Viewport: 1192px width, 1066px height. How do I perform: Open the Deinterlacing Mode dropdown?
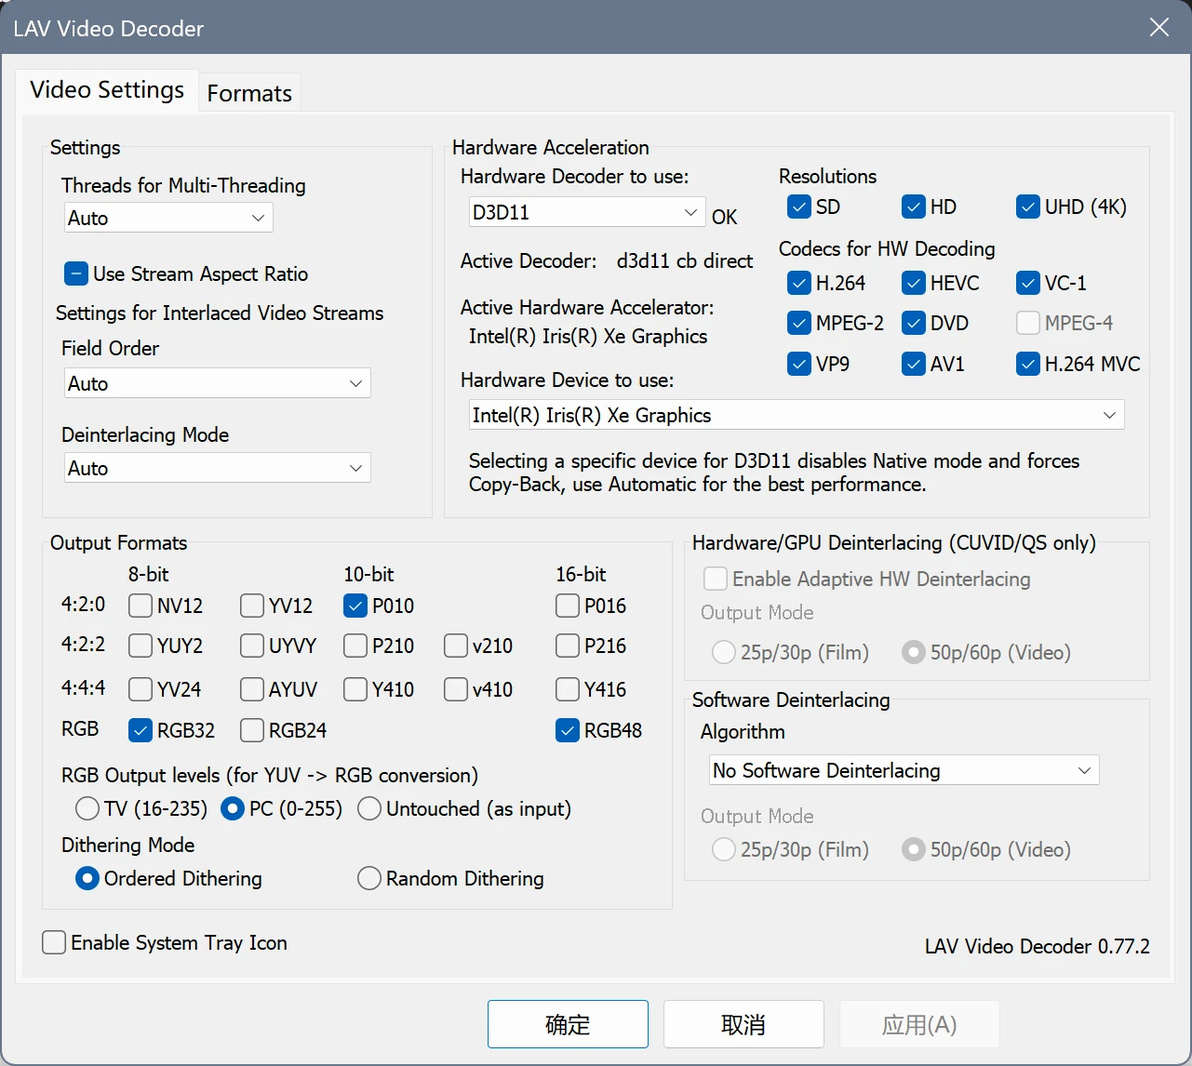click(x=216, y=468)
